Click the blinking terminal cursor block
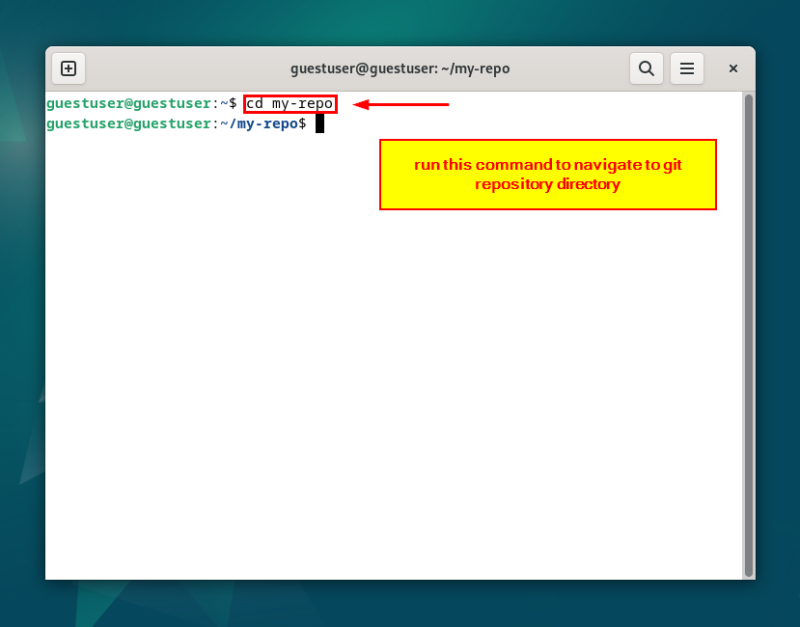 pyautogui.click(x=319, y=121)
